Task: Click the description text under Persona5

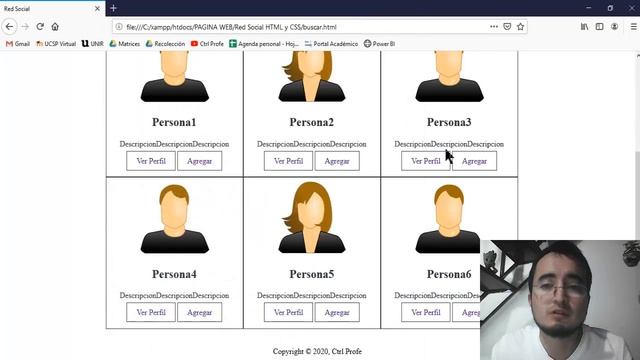Action: [312, 296]
